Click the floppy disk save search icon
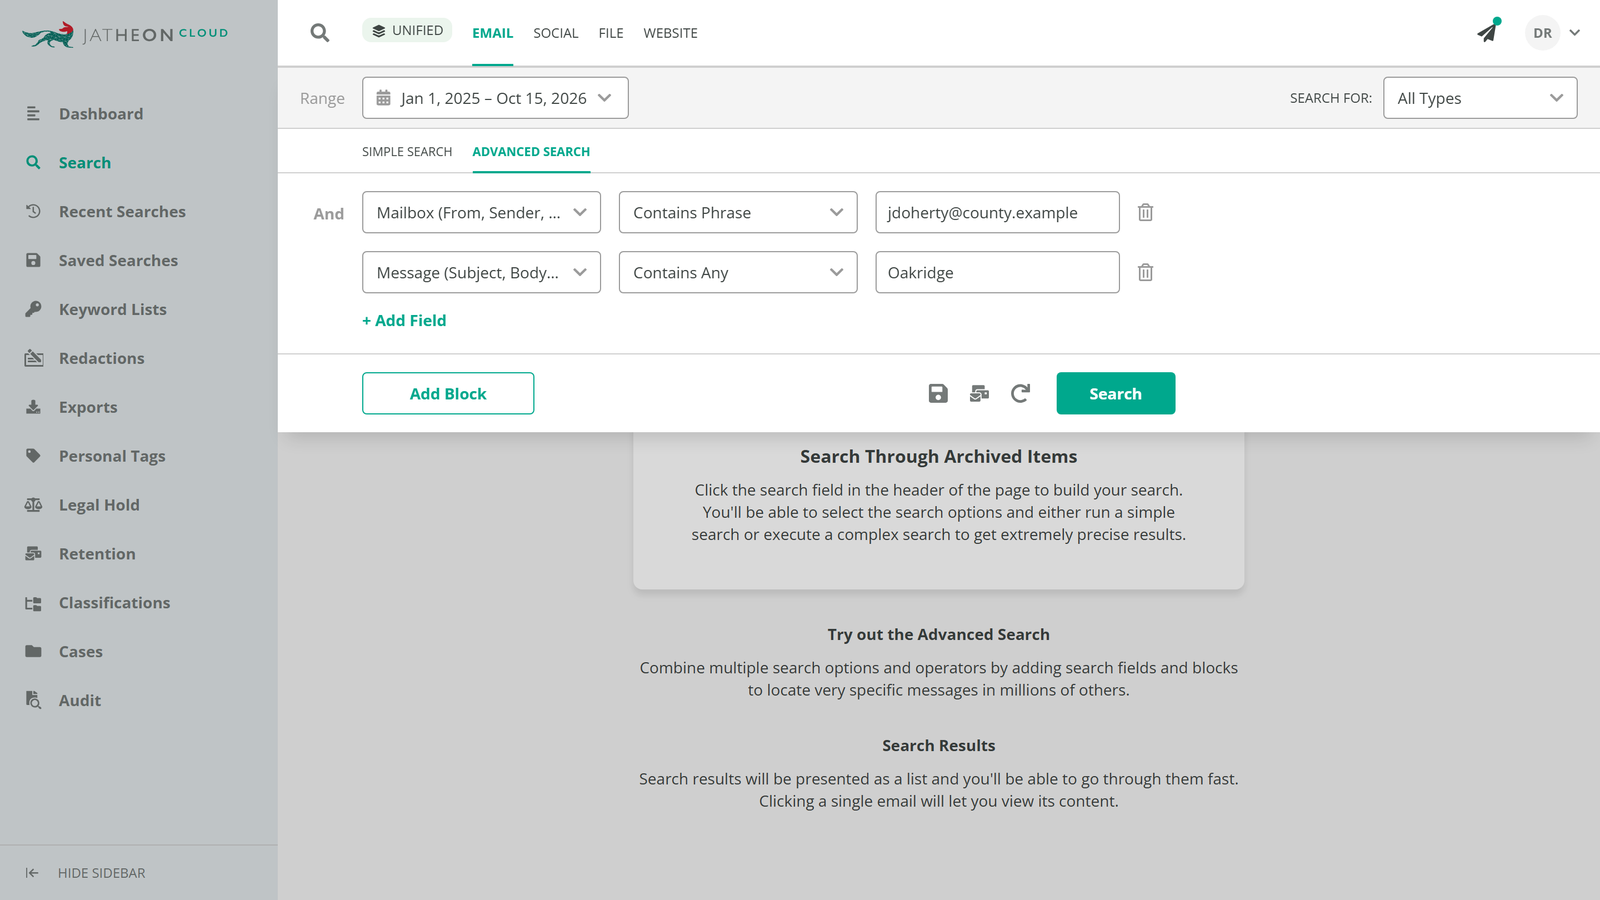The height and width of the screenshot is (900, 1600). tap(938, 394)
